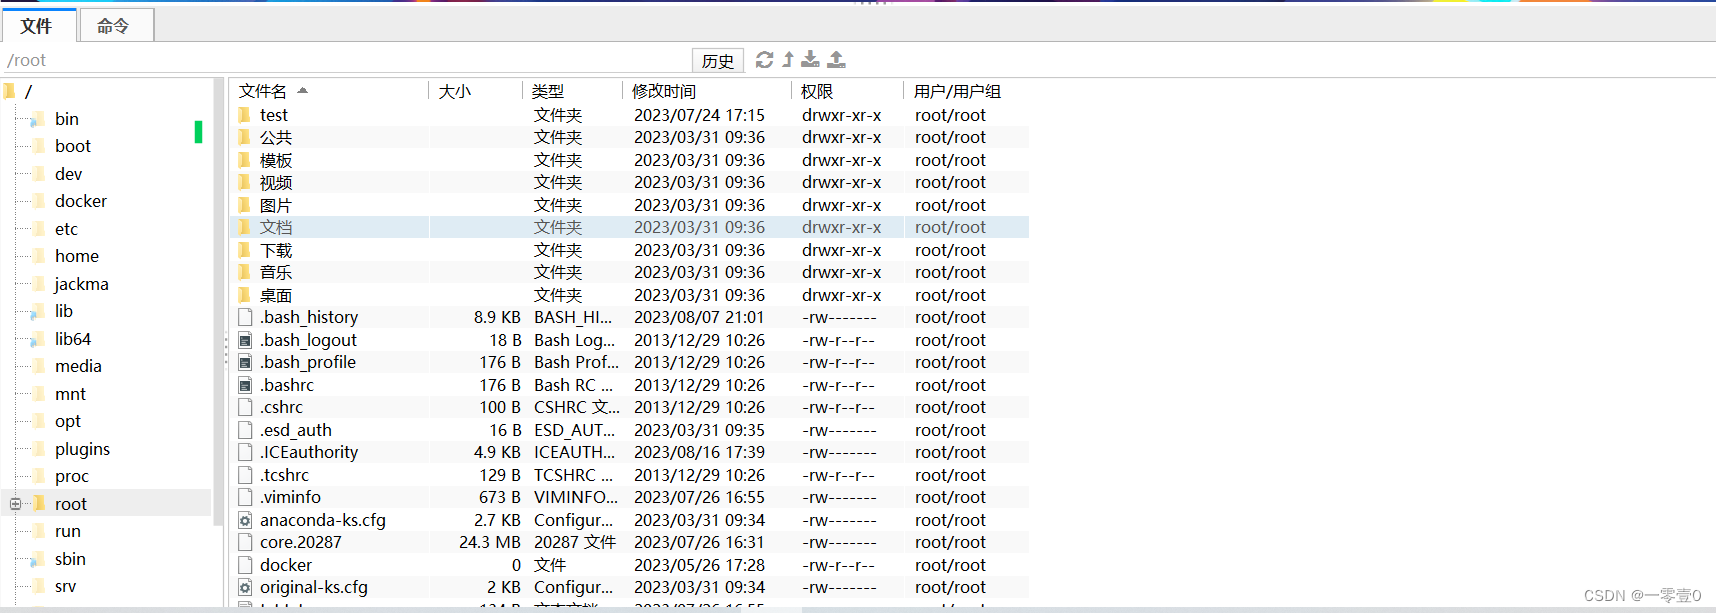
Task: Click the -rw------- permission of .bash_history
Action: tap(839, 317)
